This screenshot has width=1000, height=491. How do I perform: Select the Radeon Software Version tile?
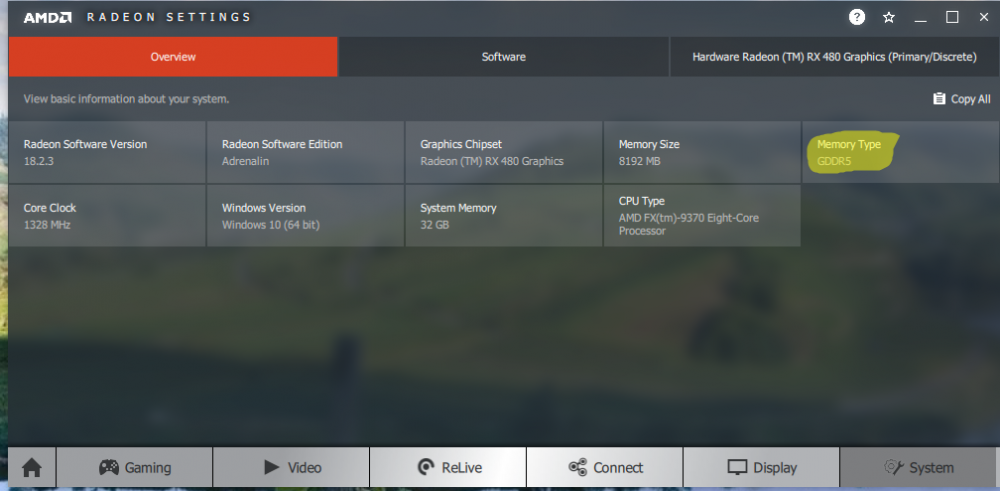pos(106,152)
